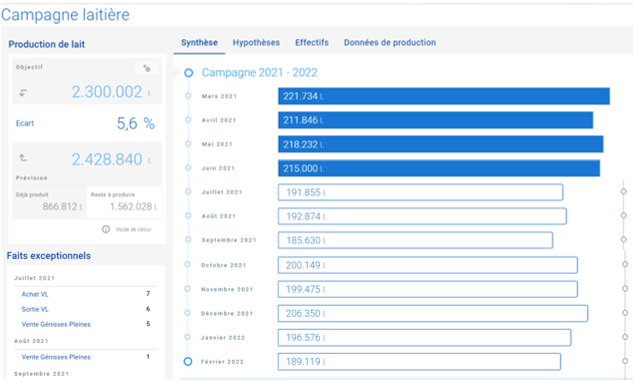
Task: Click the down-arrow icon next to 2.300.002
Action: point(23,92)
